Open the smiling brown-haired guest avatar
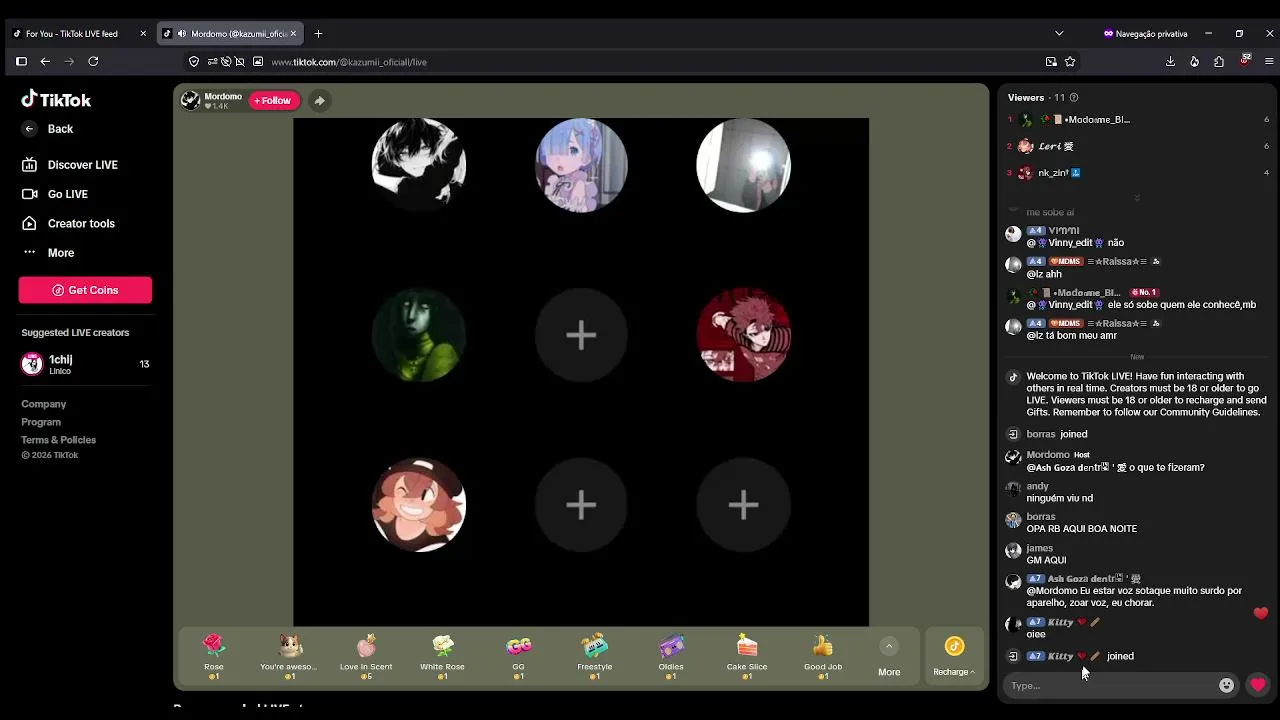The height and width of the screenshot is (720, 1280). coord(419,505)
